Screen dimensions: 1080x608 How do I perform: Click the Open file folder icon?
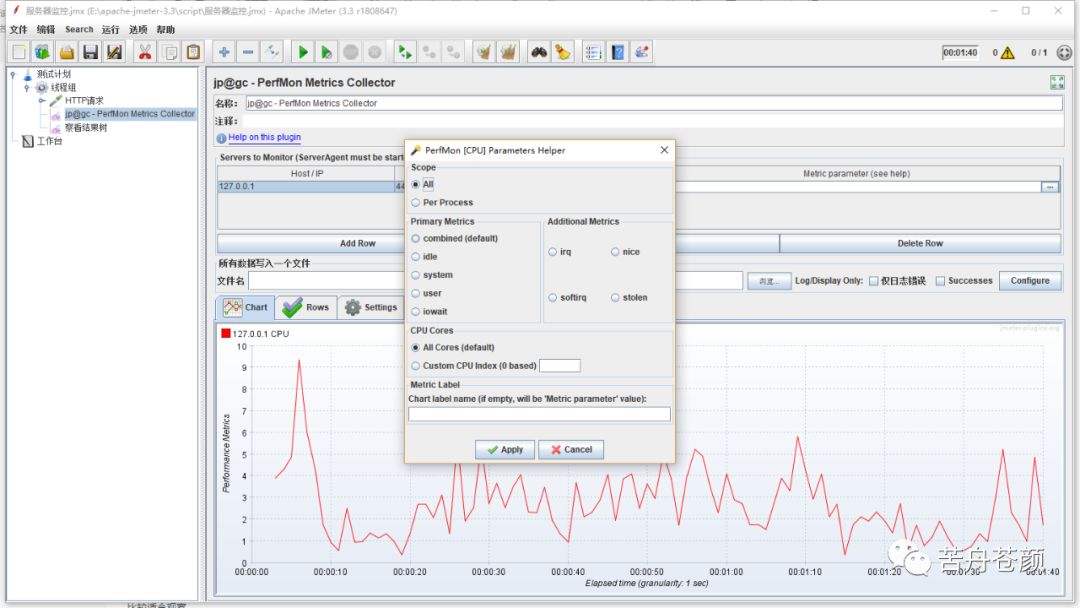(67, 52)
